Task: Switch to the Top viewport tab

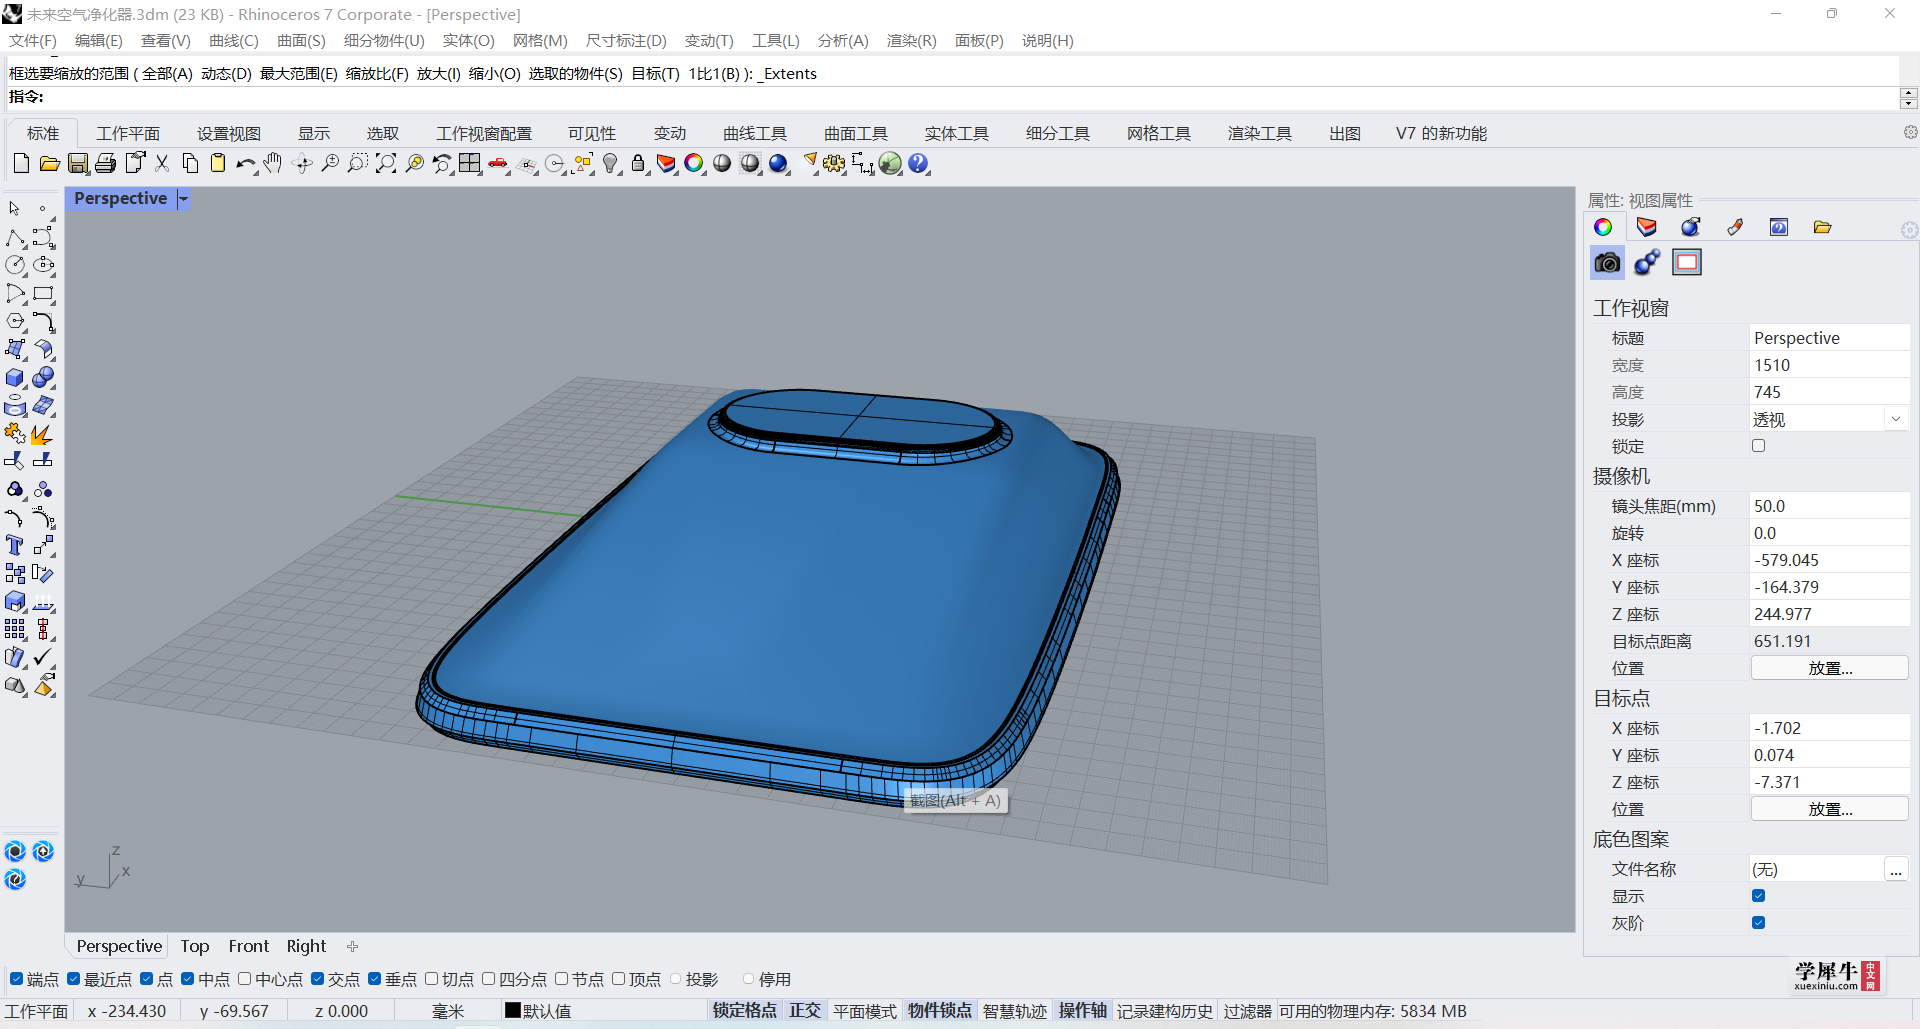Action: [x=195, y=946]
